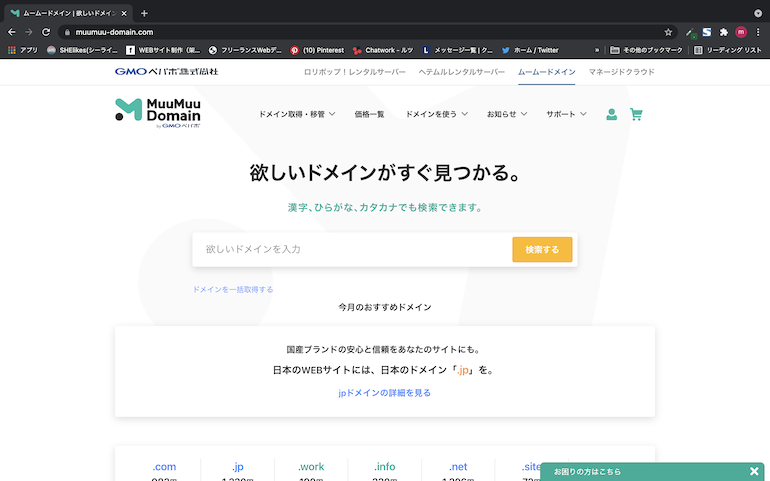The height and width of the screenshot is (481, 770).
Task: Open the user account icon on the site
Action: (611, 114)
